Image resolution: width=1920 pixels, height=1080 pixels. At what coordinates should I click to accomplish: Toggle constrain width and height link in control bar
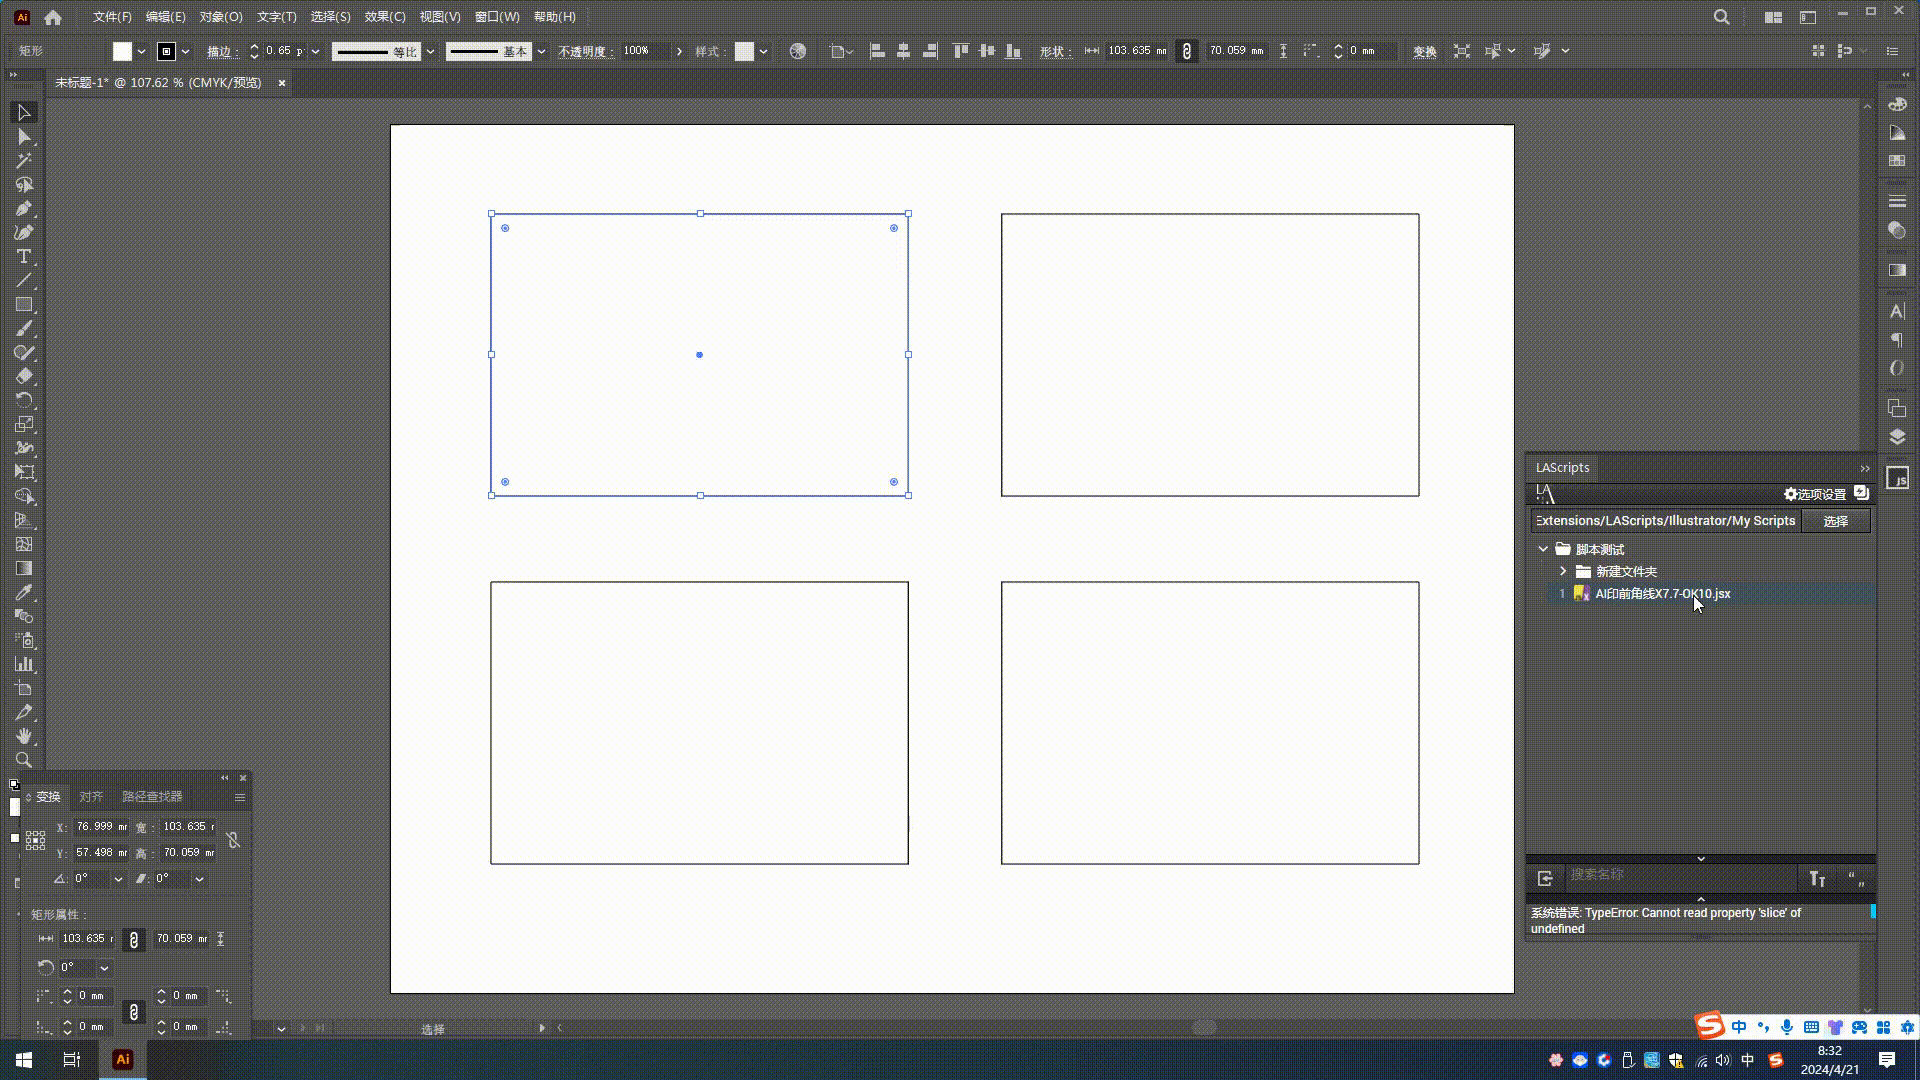coord(1186,51)
